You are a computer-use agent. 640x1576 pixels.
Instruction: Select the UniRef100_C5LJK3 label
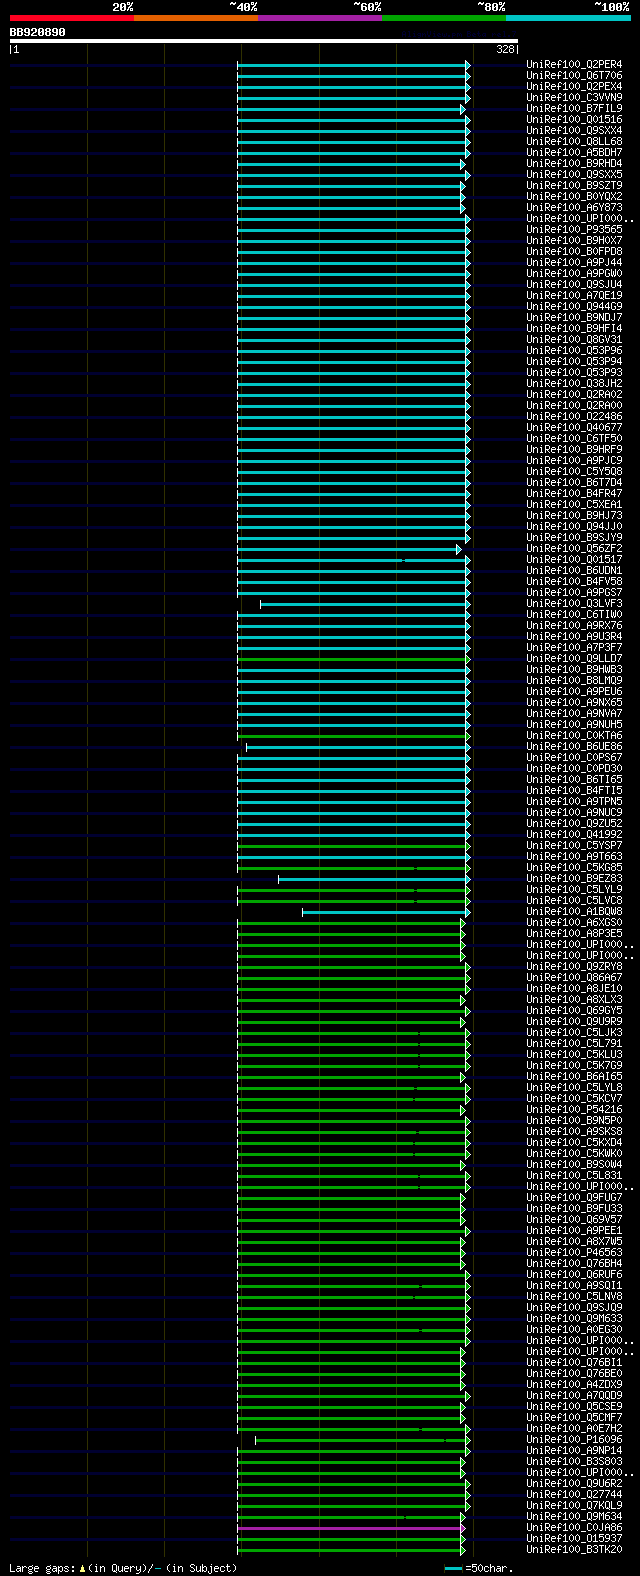pos(574,1033)
